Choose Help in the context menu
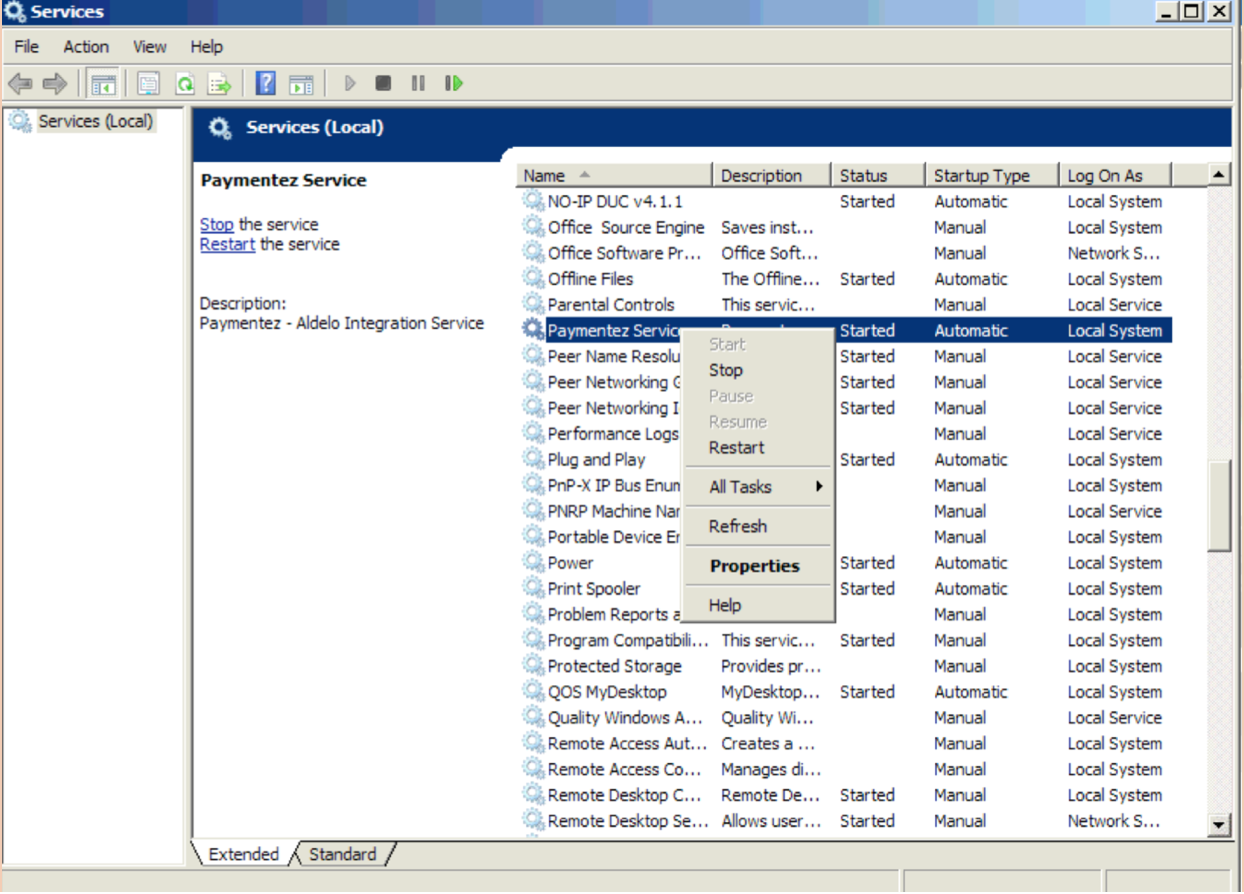Viewport: 1244px width, 894px height. click(x=757, y=605)
